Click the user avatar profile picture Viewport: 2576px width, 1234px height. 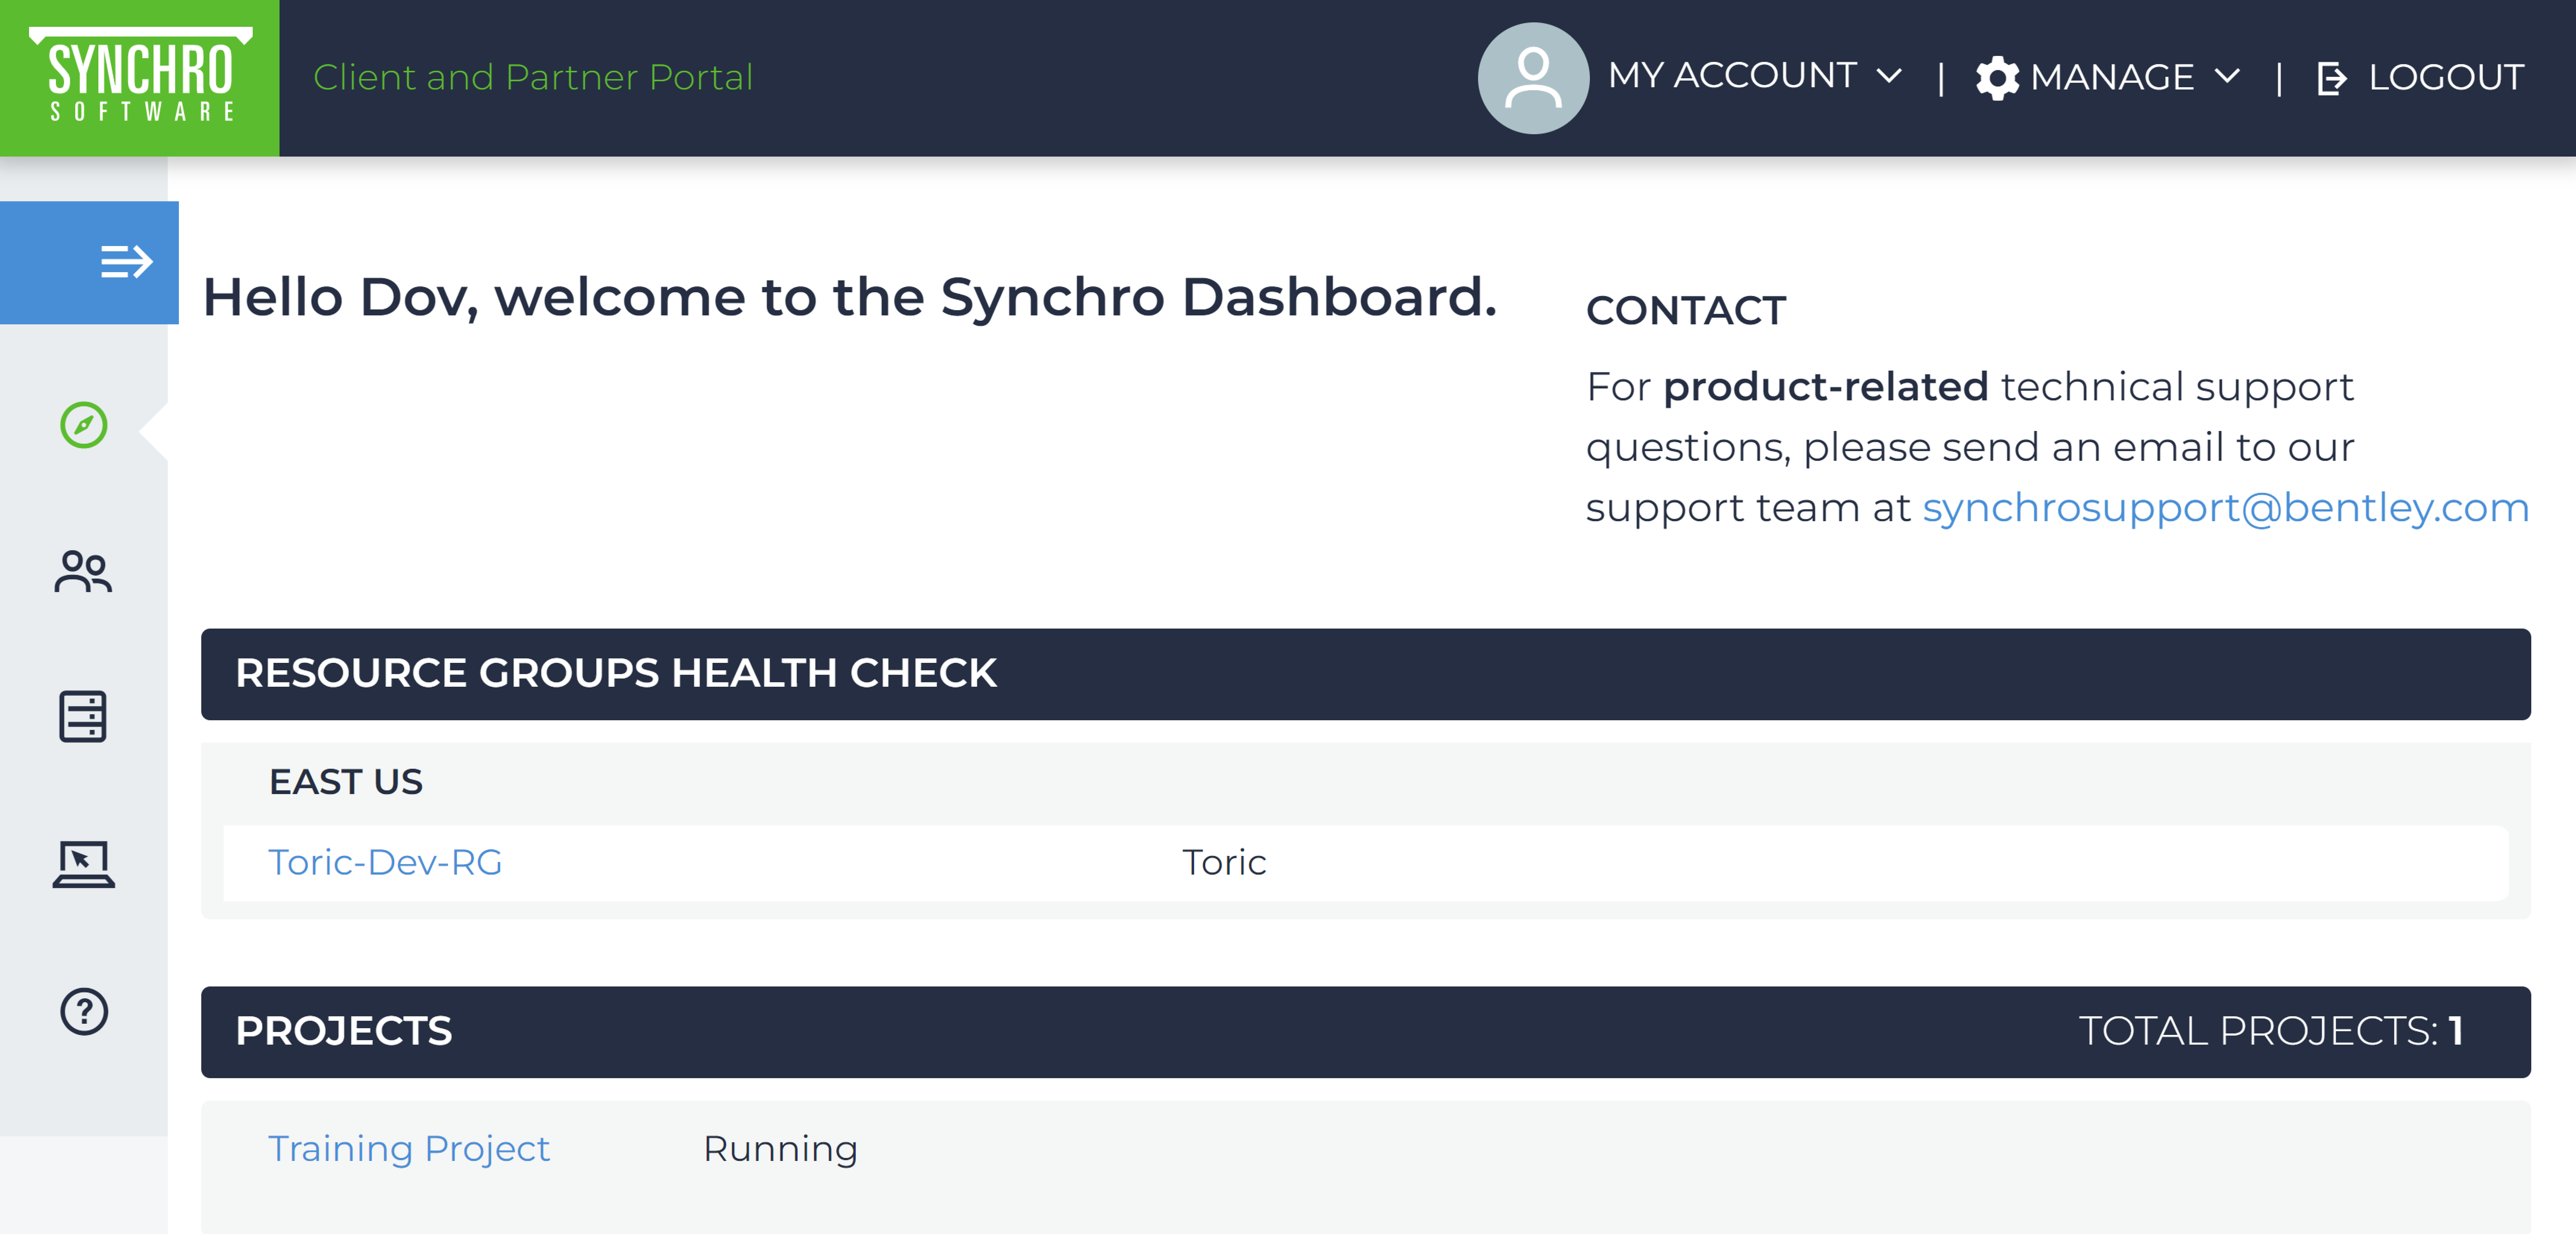[x=1533, y=78]
